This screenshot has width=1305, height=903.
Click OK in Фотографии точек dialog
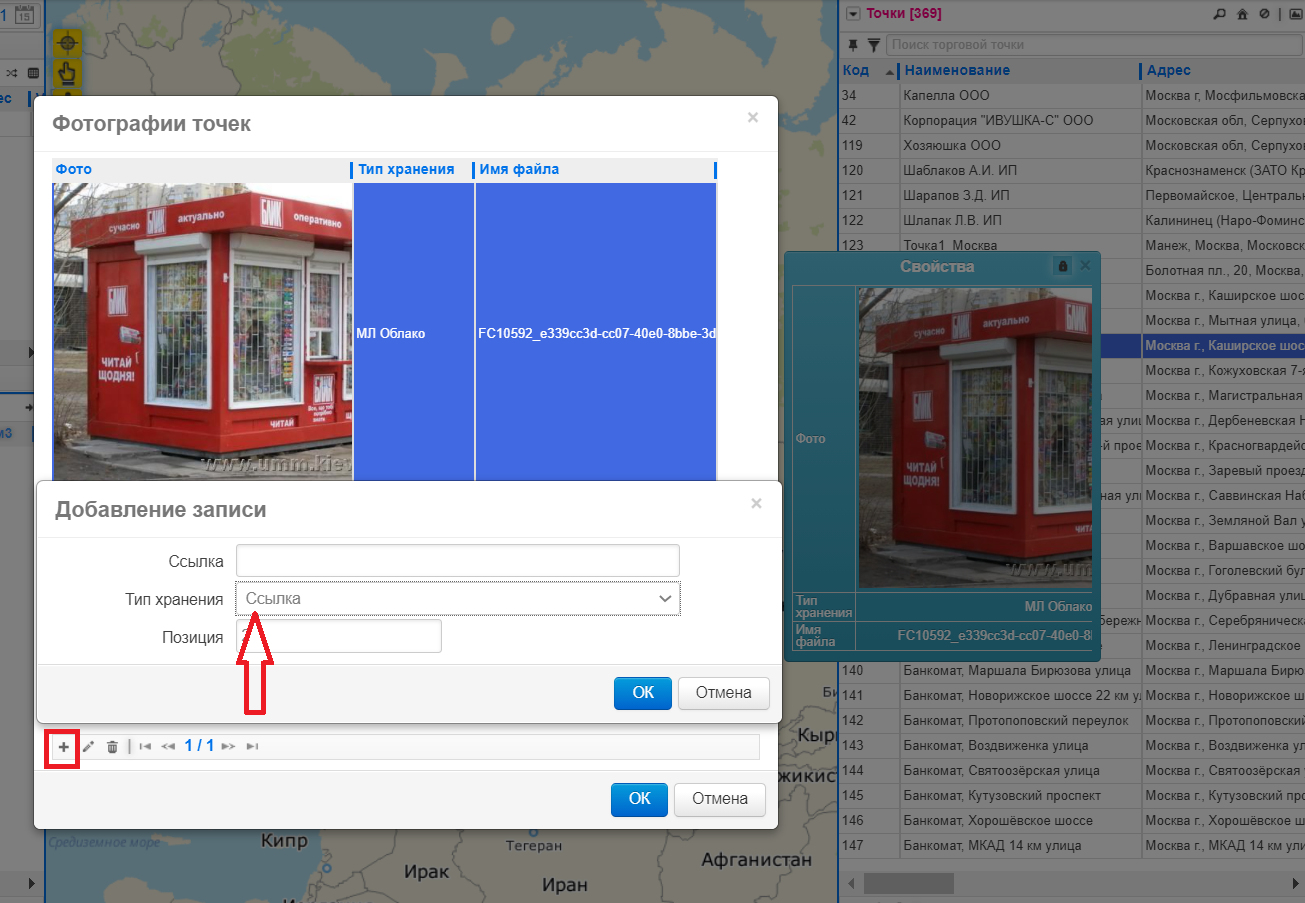639,798
